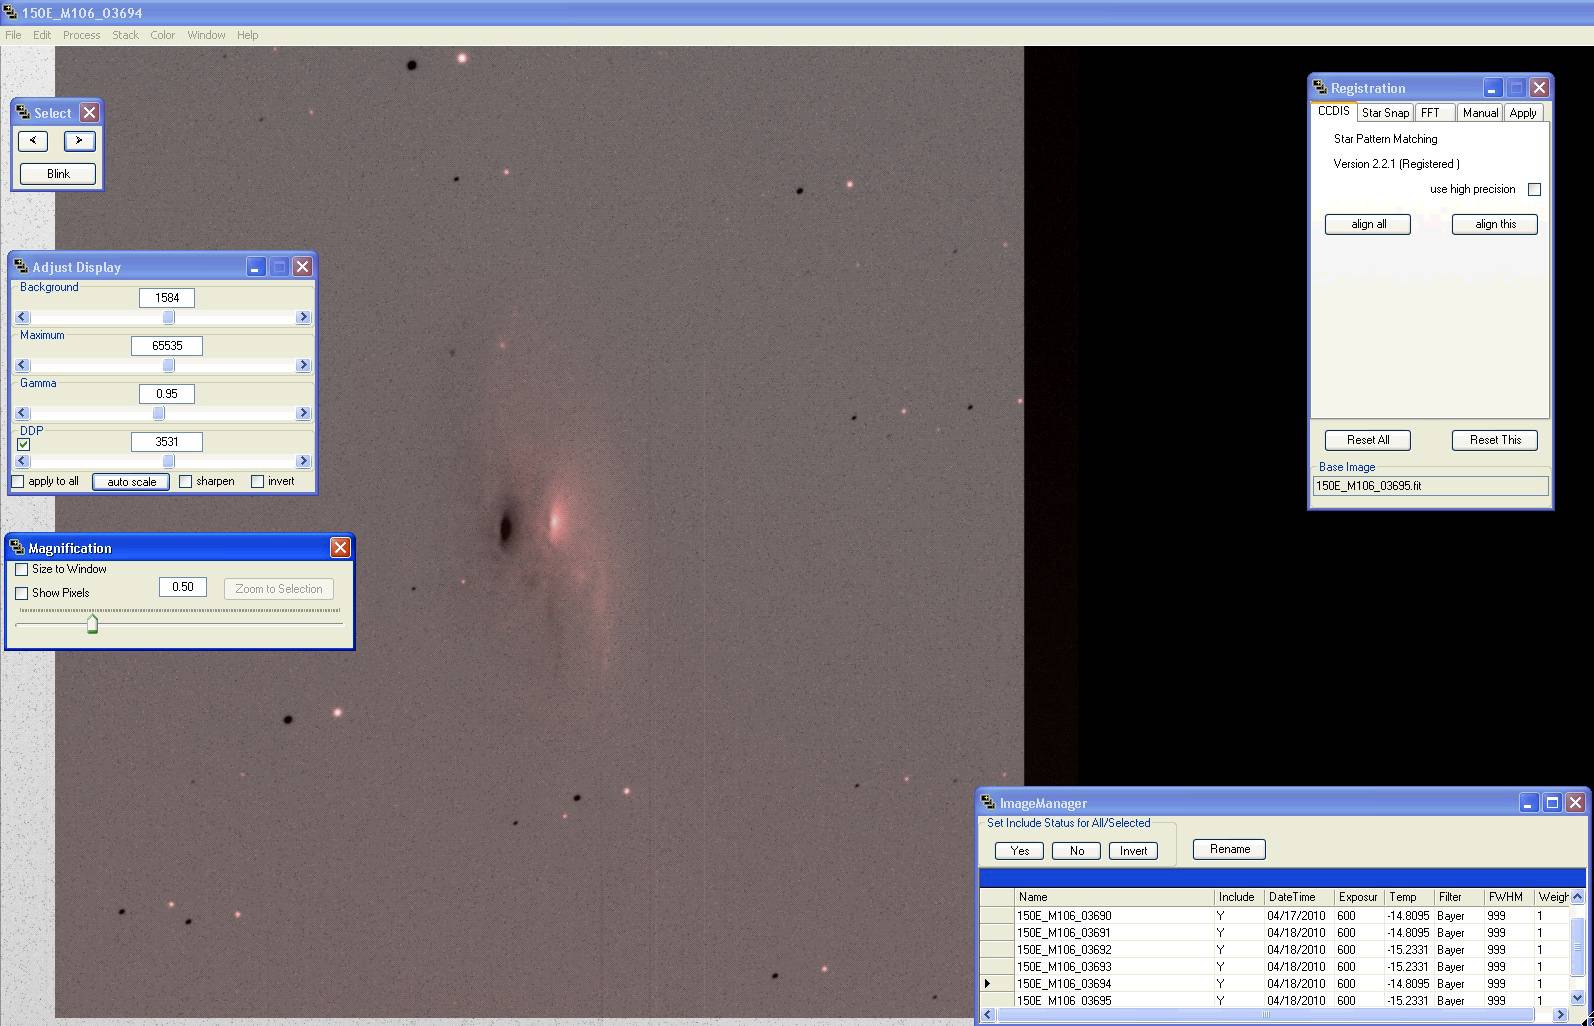Toggle the sharpen checkbox
Image resolution: width=1594 pixels, height=1026 pixels.
coord(186,482)
